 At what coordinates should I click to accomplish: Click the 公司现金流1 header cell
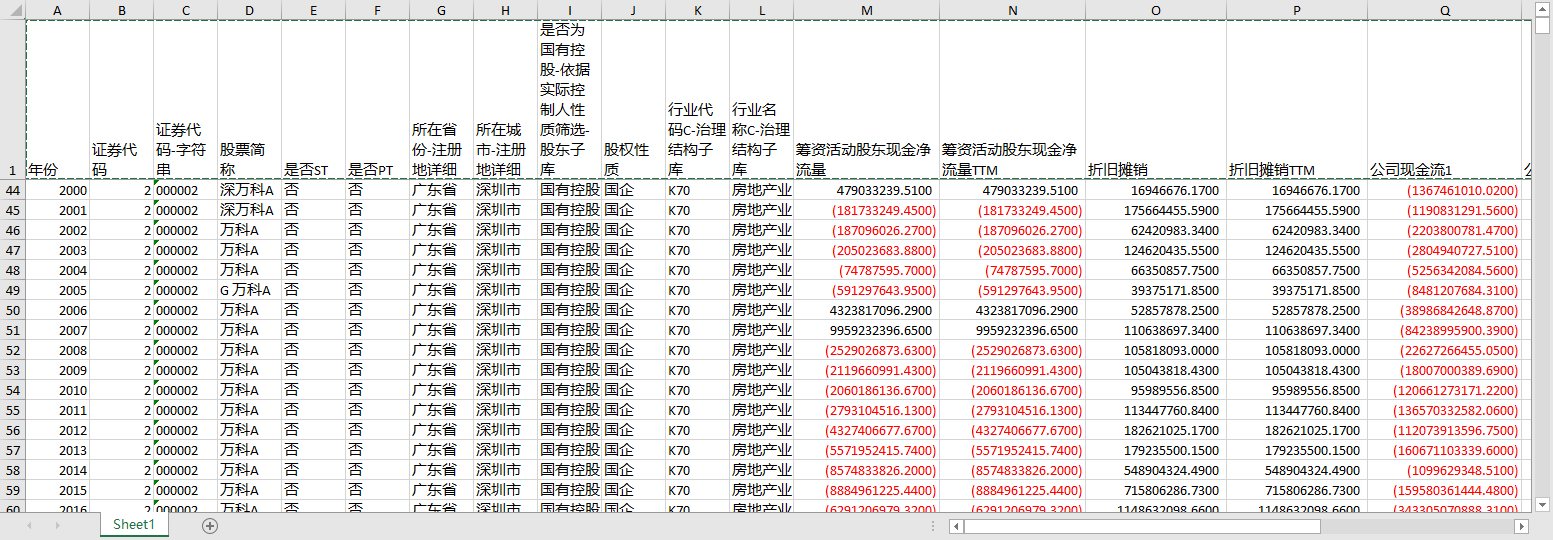(1445, 100)
